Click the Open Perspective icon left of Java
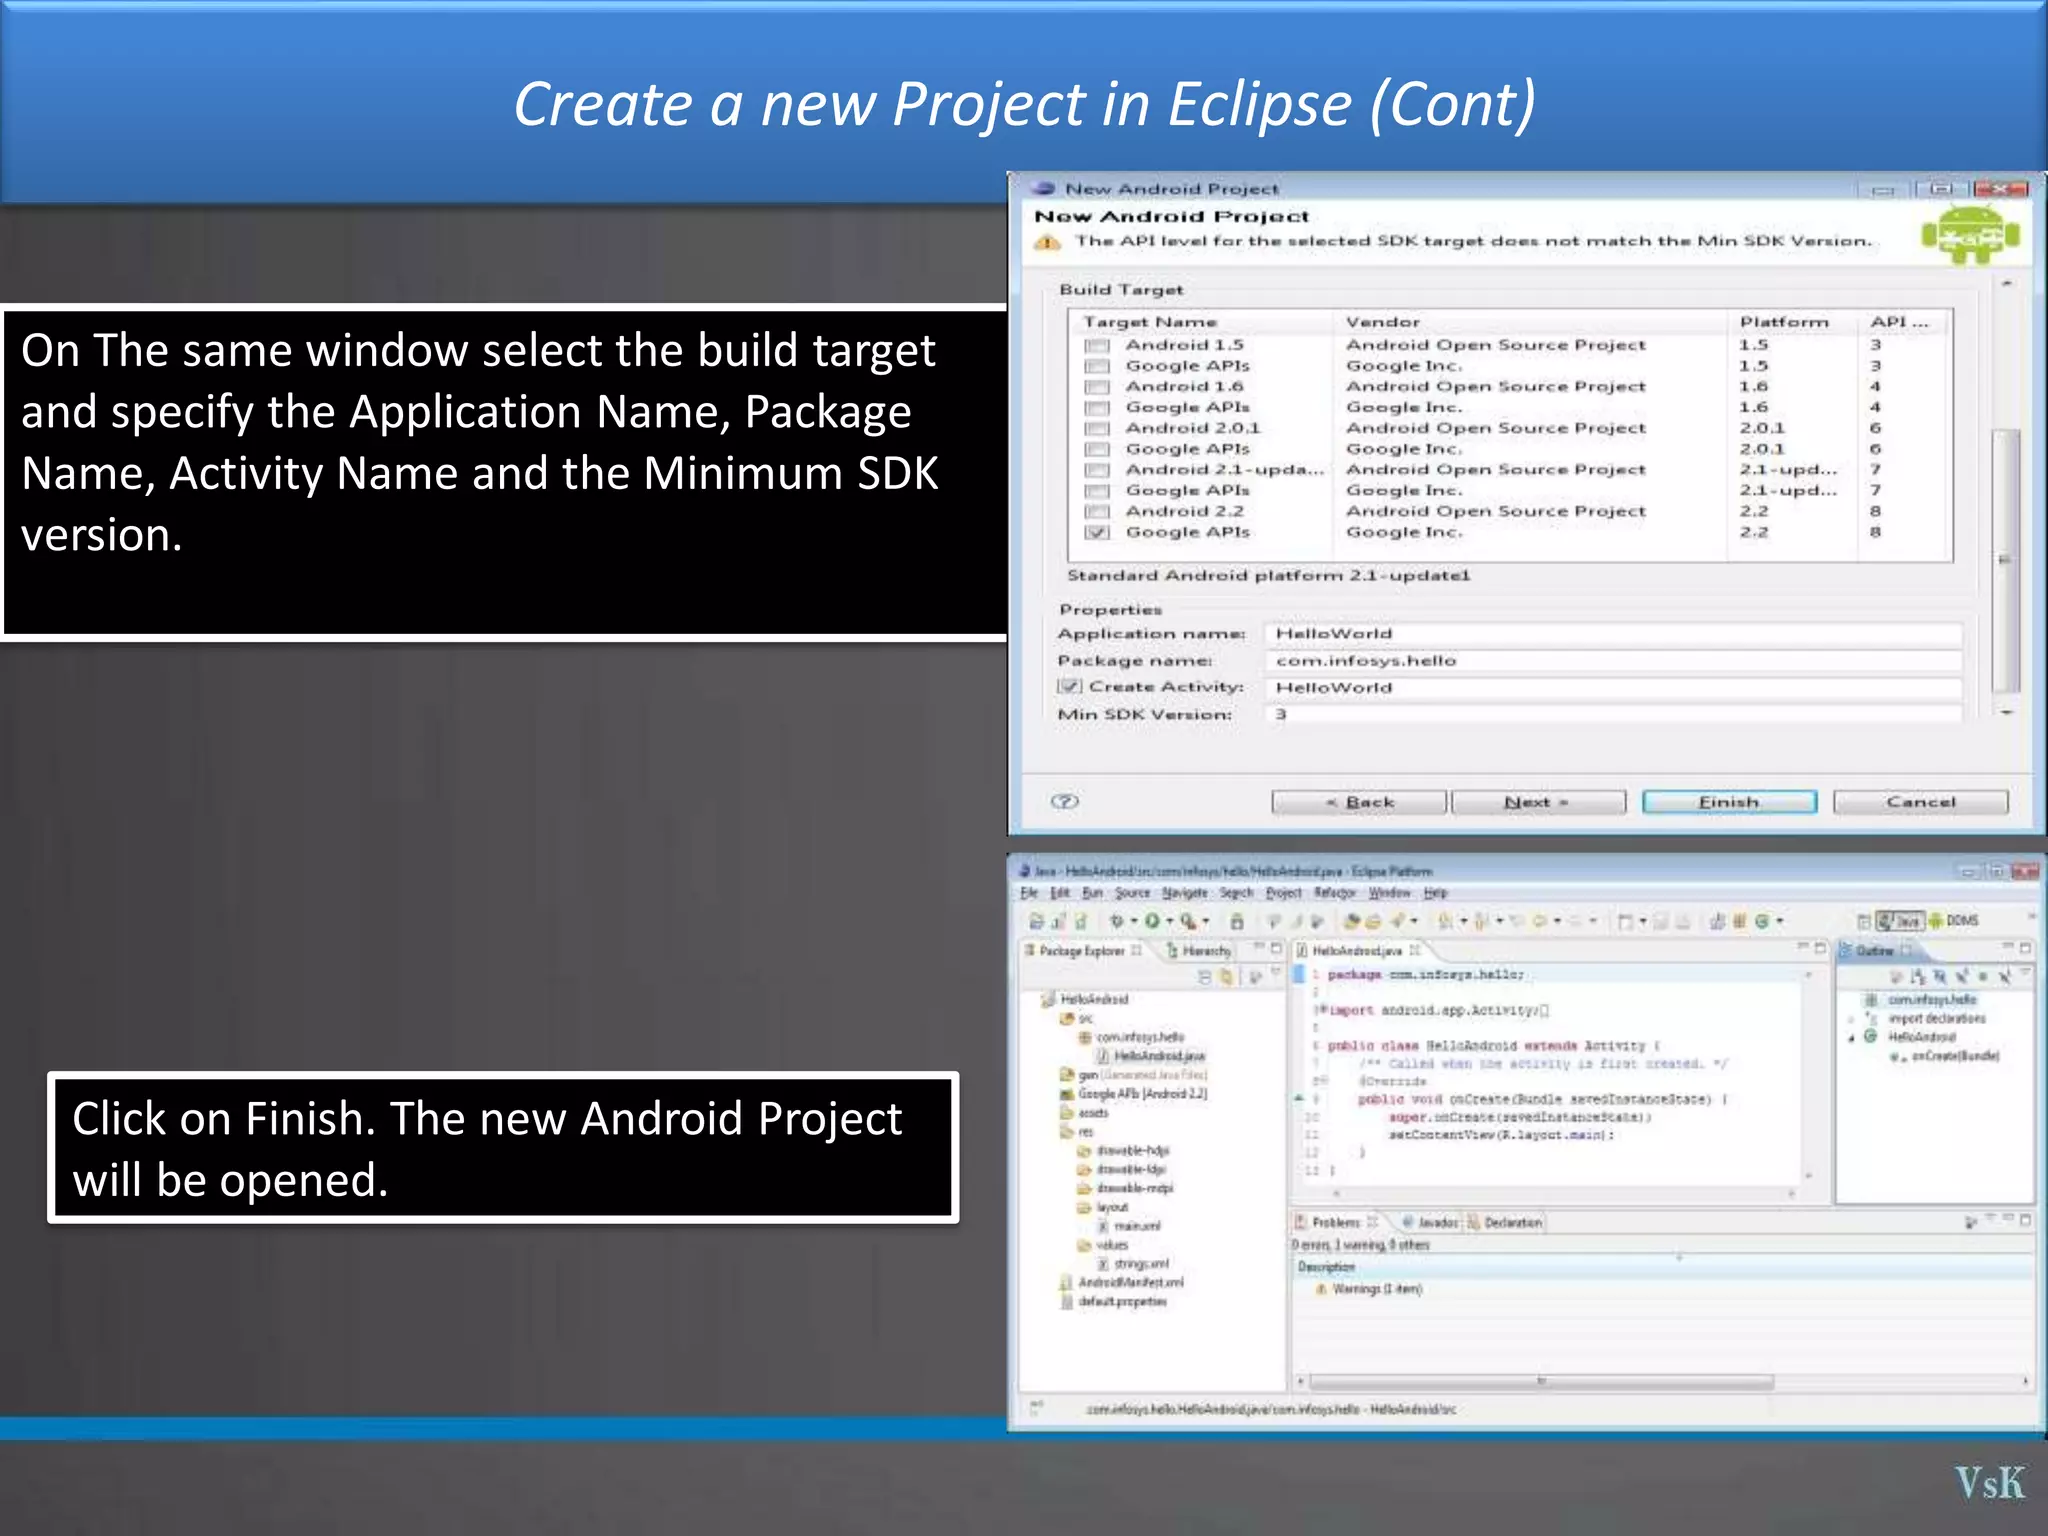This screenshot has height=1536, width=2048. (x=1863, y=921)
